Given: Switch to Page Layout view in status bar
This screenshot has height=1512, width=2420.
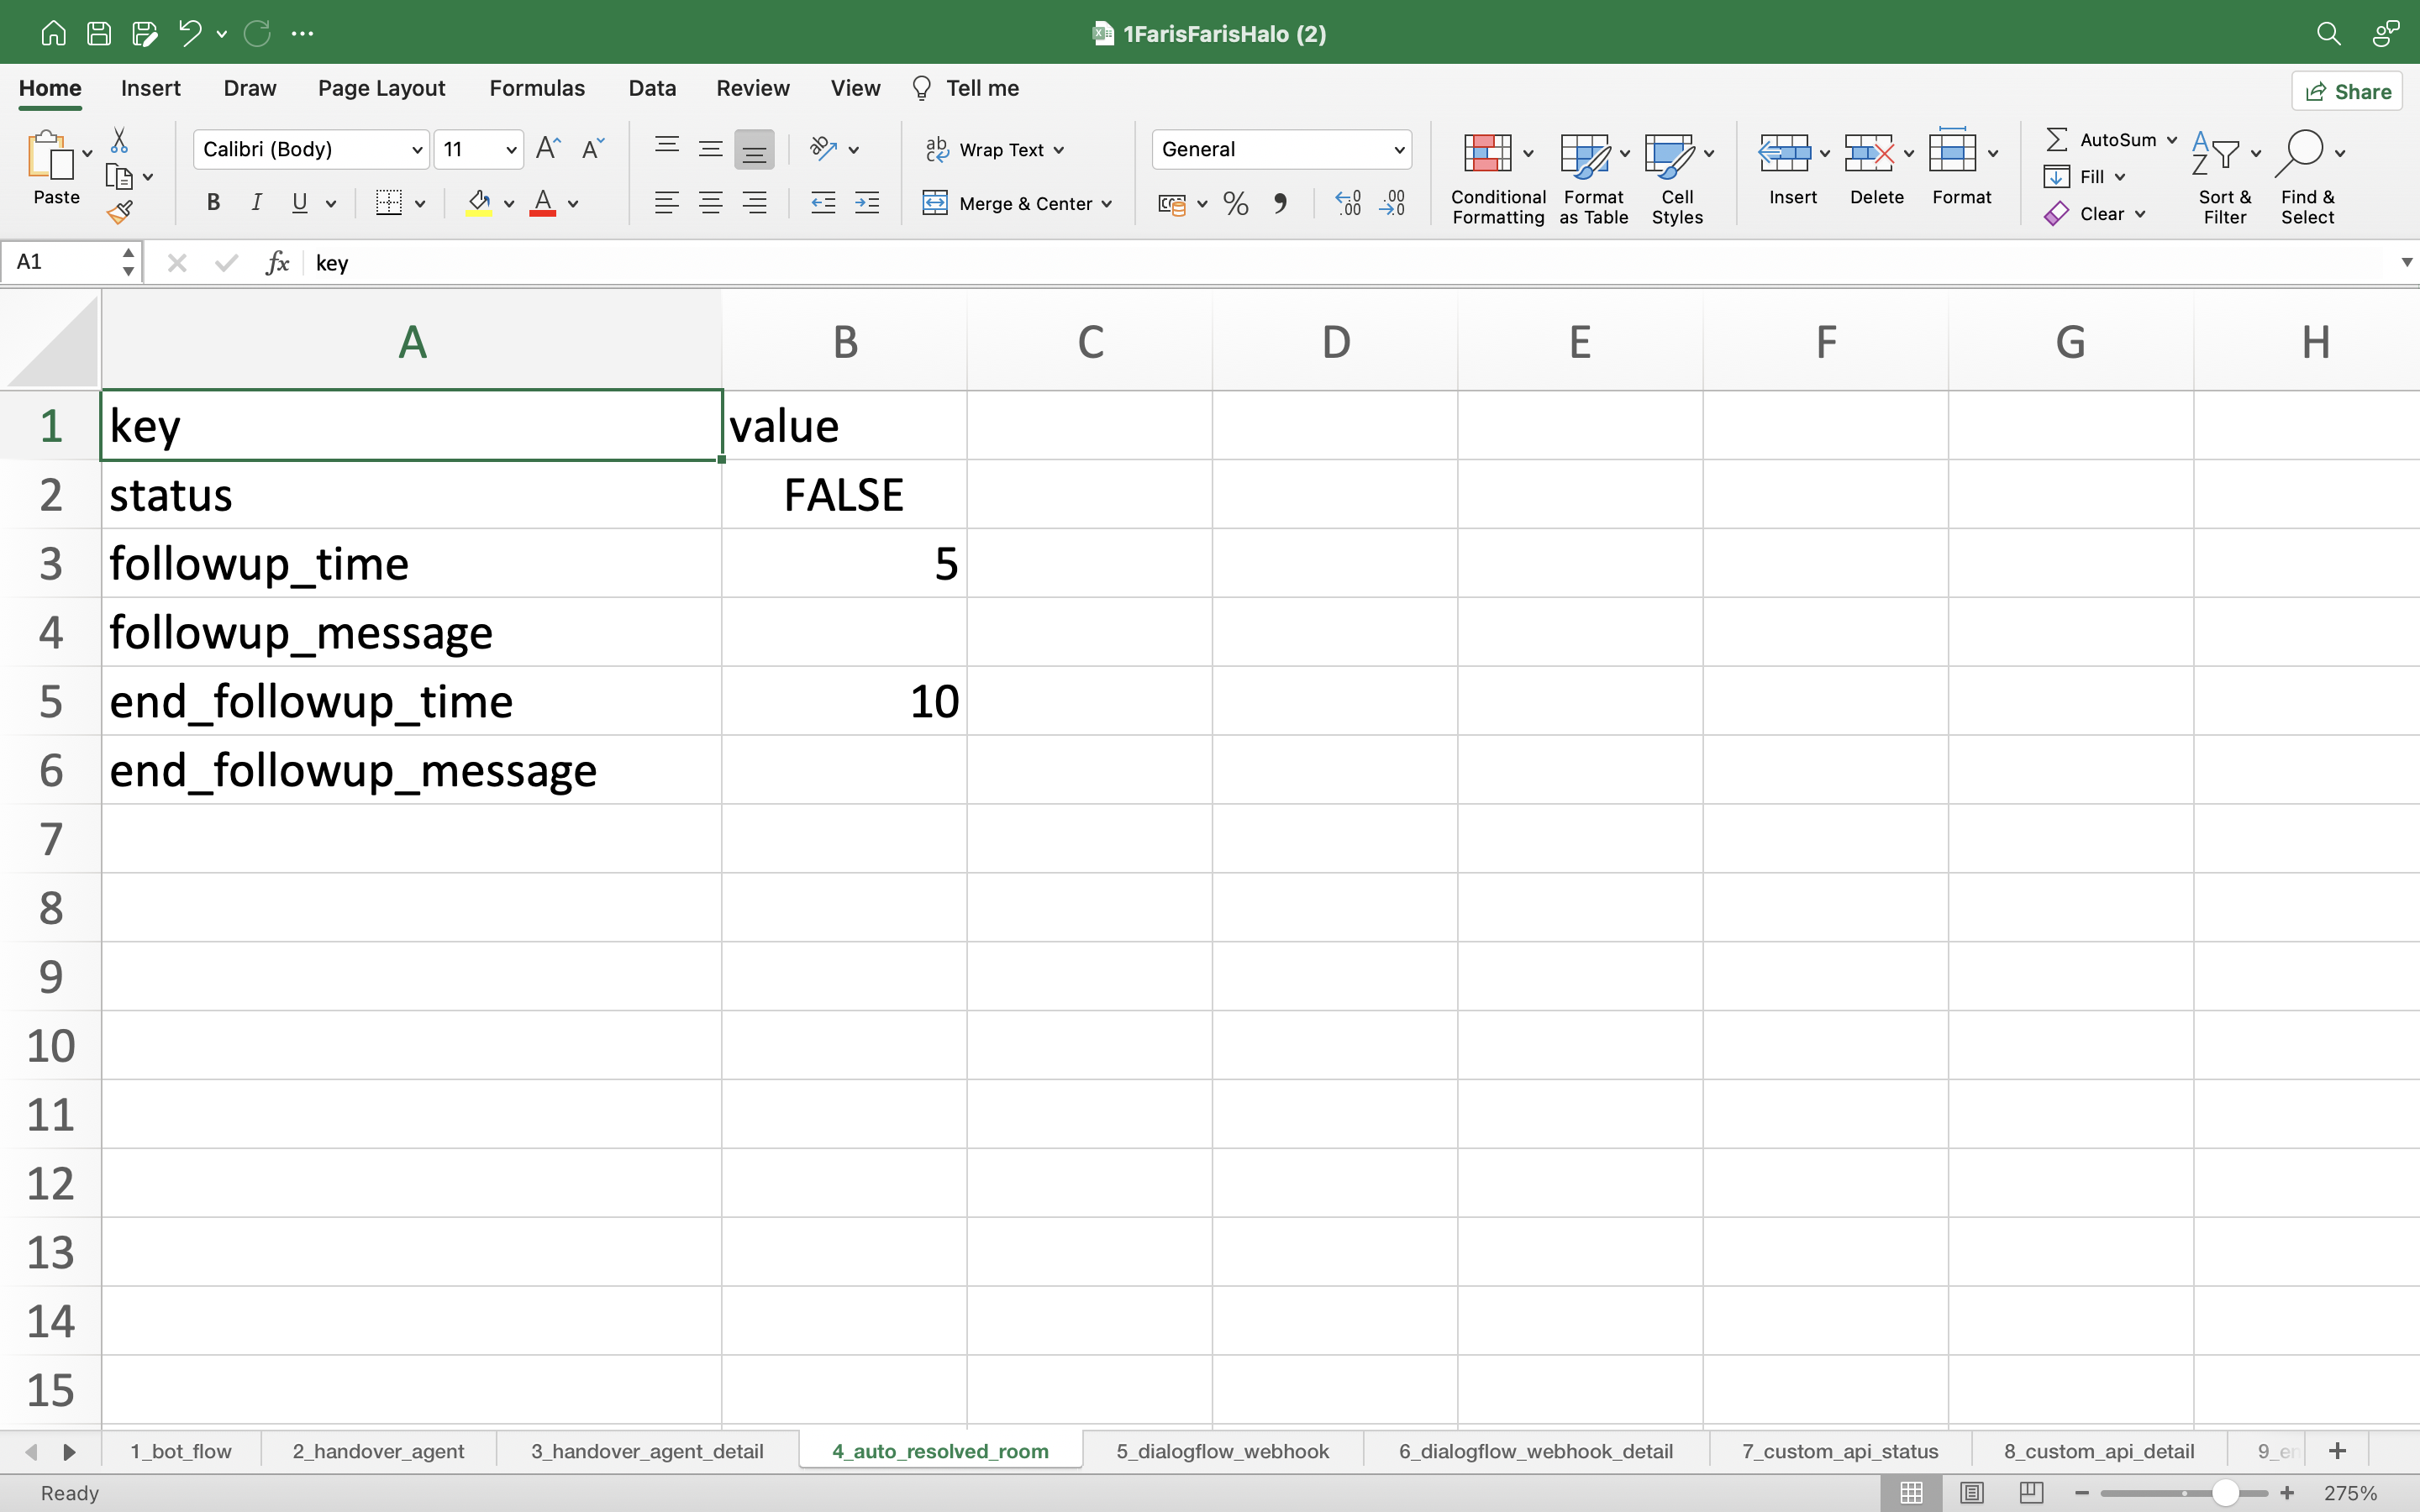Looking at the screenshot, I should pyautogui.click(x=1971, y=1492).
